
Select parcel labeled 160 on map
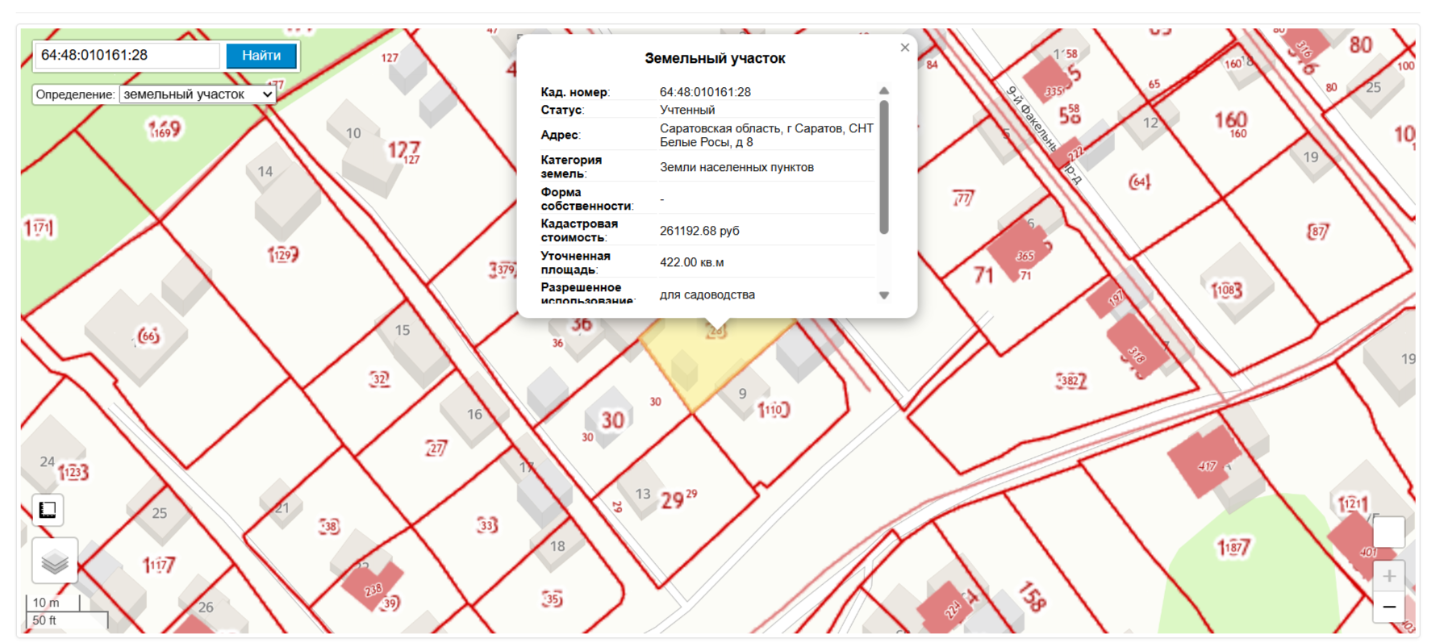[x=1231, y=120]
